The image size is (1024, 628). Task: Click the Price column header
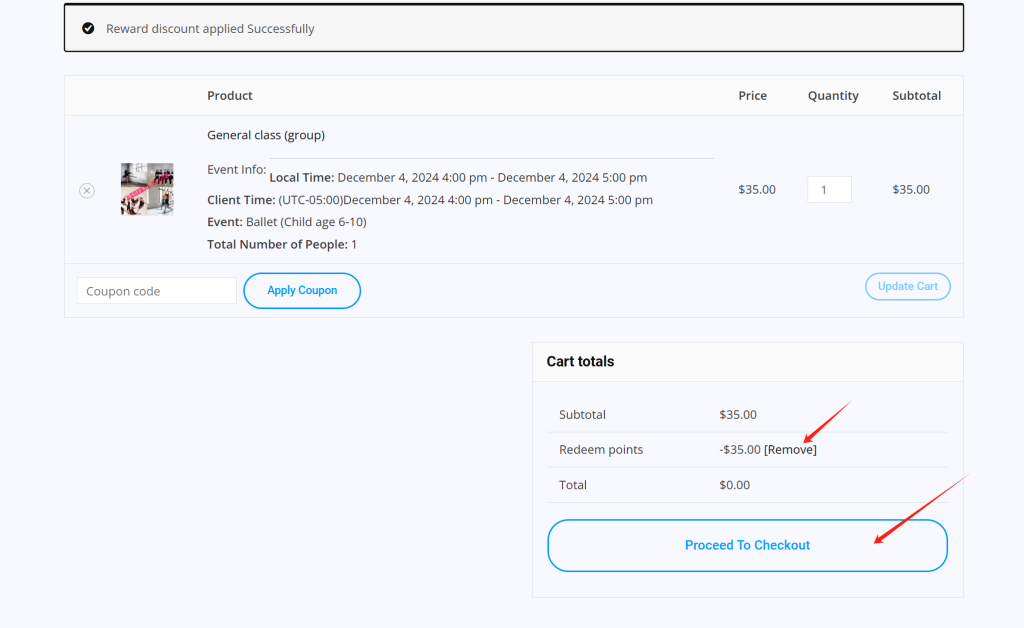pos(752,96)
